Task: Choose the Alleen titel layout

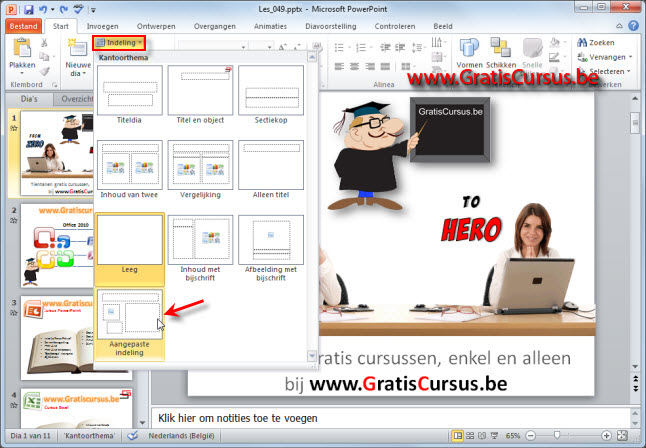Action: [x=271, y=169]
